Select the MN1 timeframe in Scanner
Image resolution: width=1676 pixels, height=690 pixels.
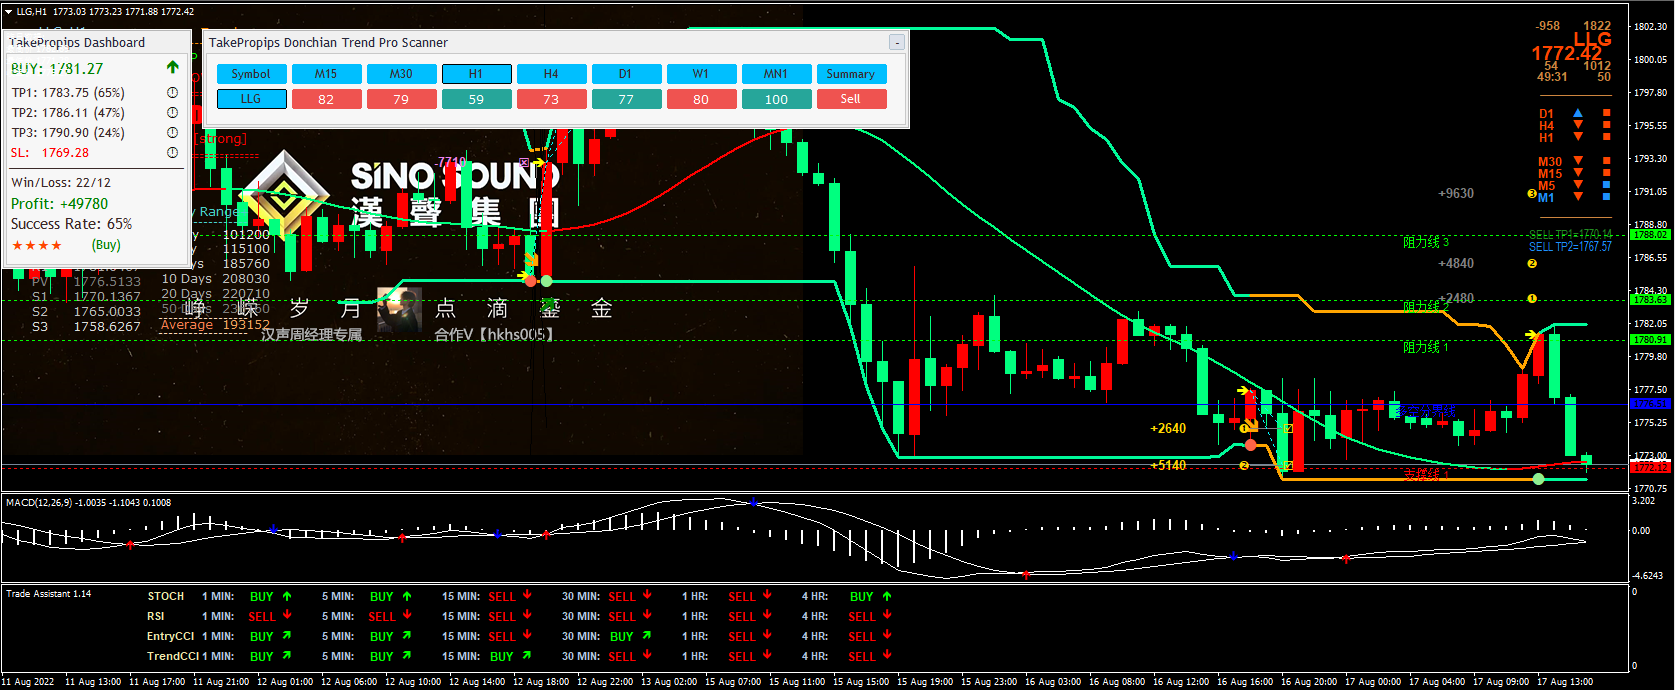click(x=776, y=74)
